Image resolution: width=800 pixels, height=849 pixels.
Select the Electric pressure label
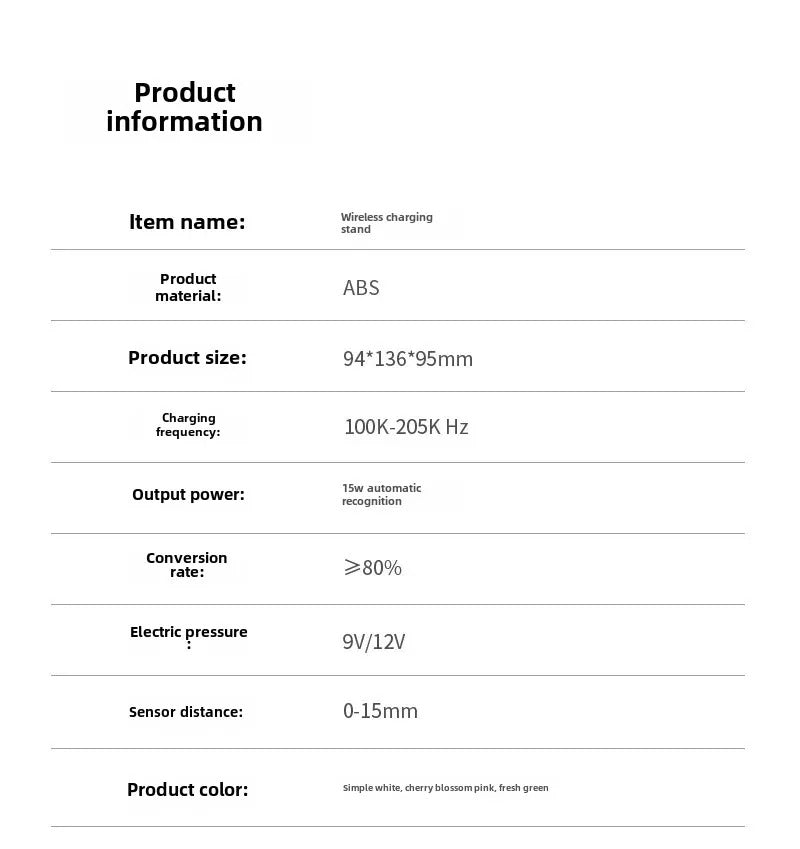188,636
